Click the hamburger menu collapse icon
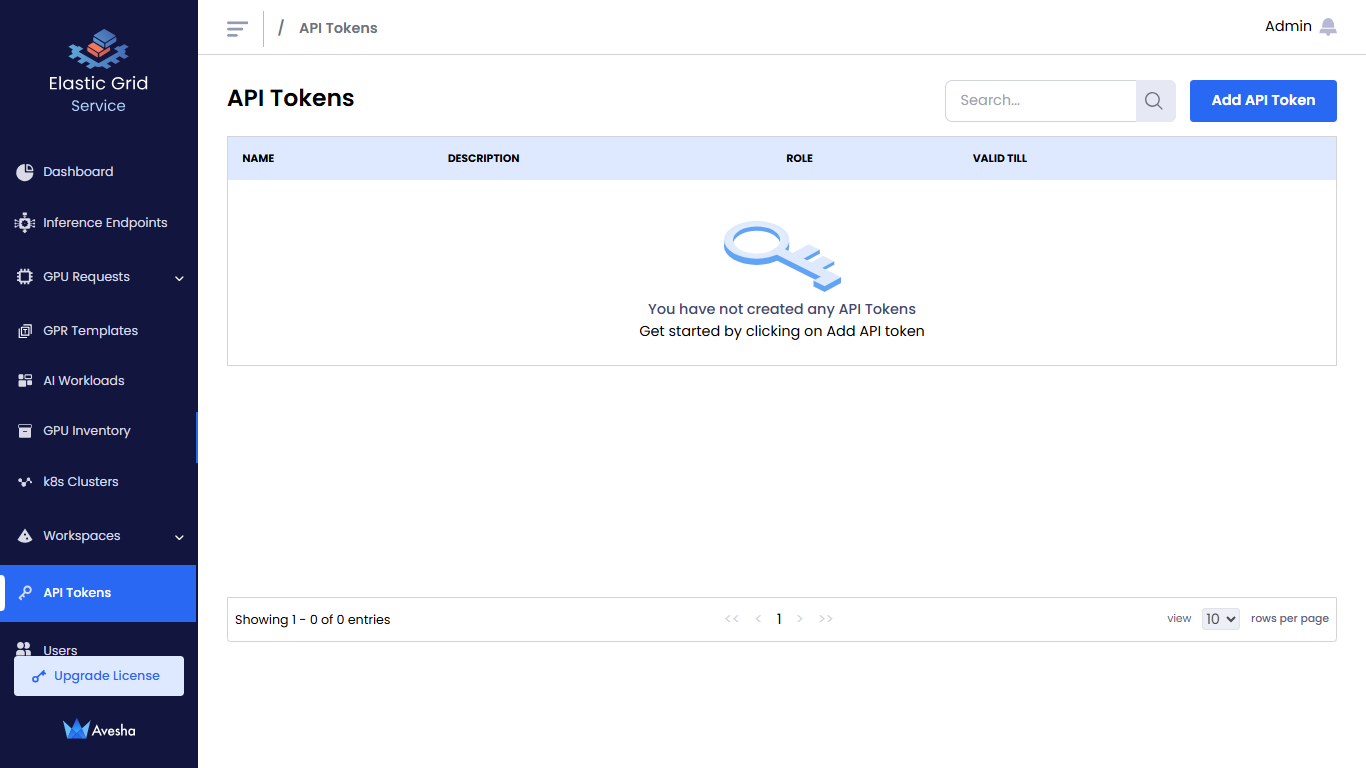The height and width of the screenshot is (768, 1366). 237,29
